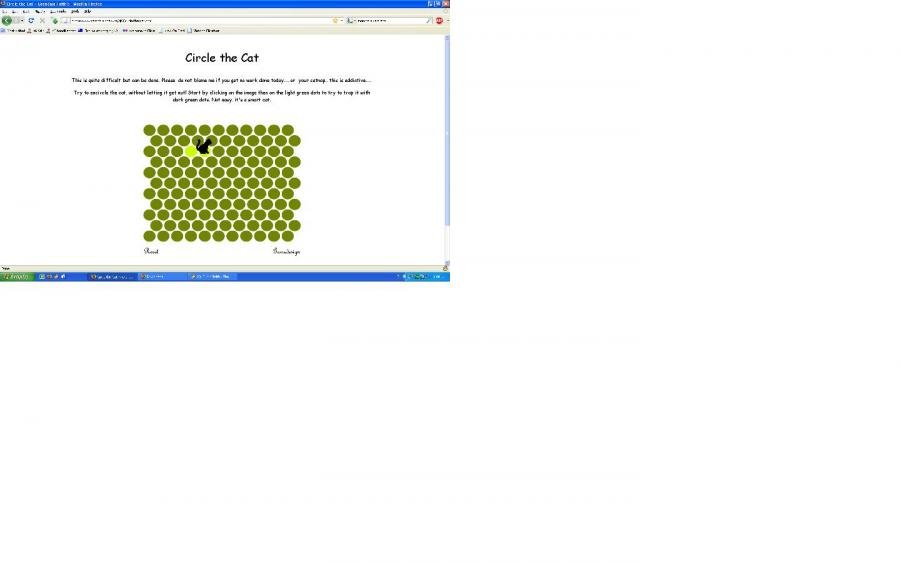This screenshot has height=563, width=900.
Task: Click the Windows Start button
Action: (x=16, y=276)
